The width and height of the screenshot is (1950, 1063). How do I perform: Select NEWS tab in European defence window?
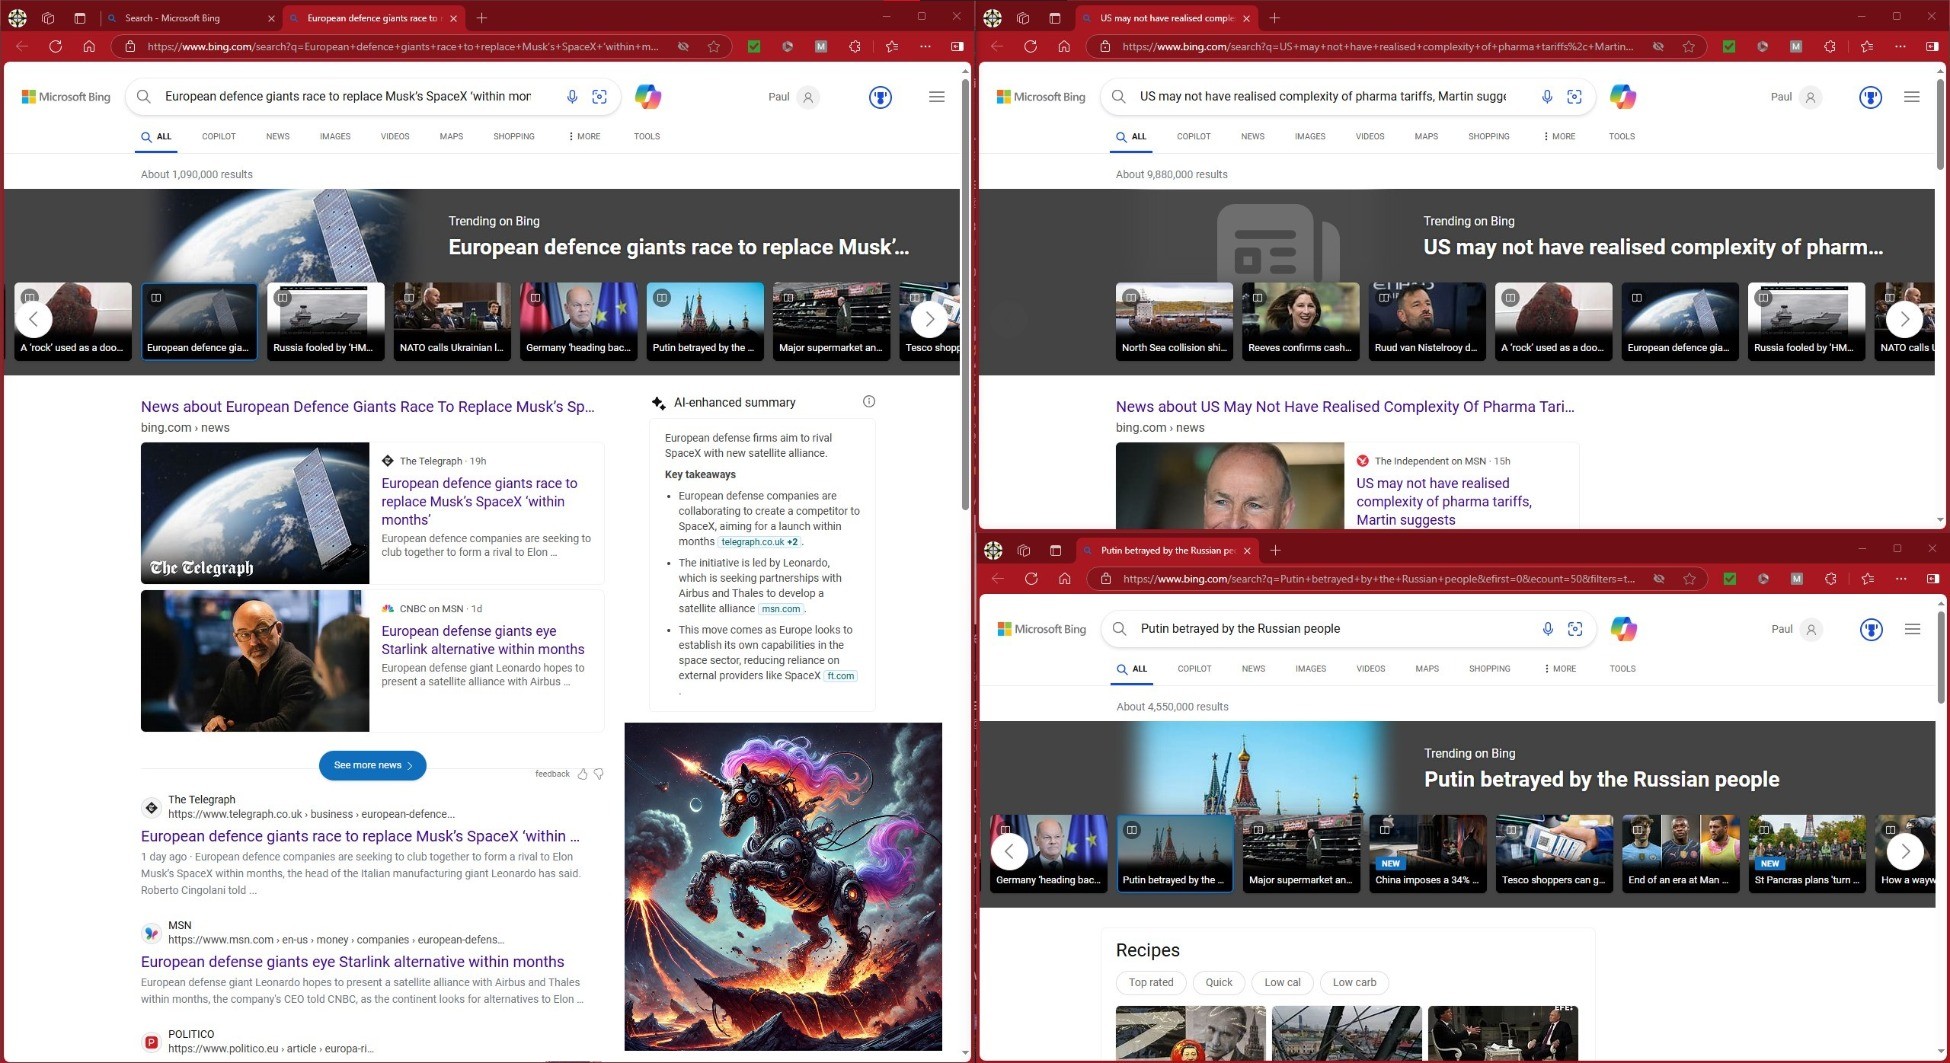(278, 136)
